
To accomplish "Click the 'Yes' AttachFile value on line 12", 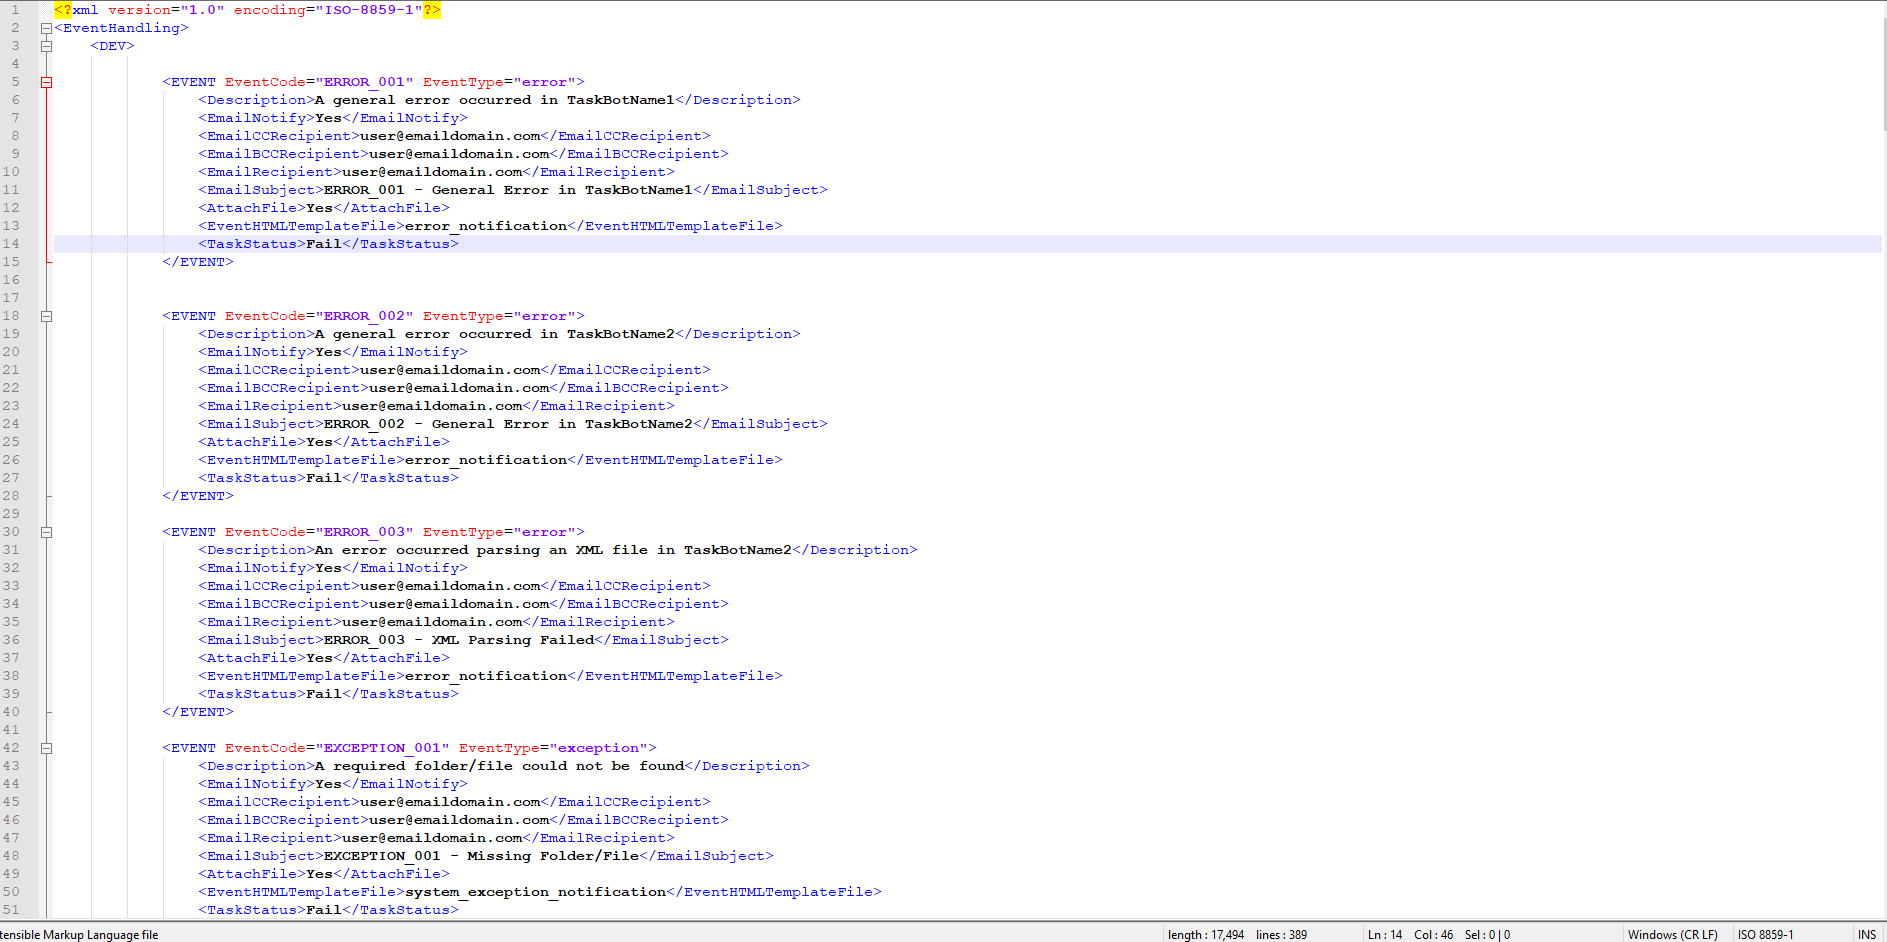I will 319,208.
